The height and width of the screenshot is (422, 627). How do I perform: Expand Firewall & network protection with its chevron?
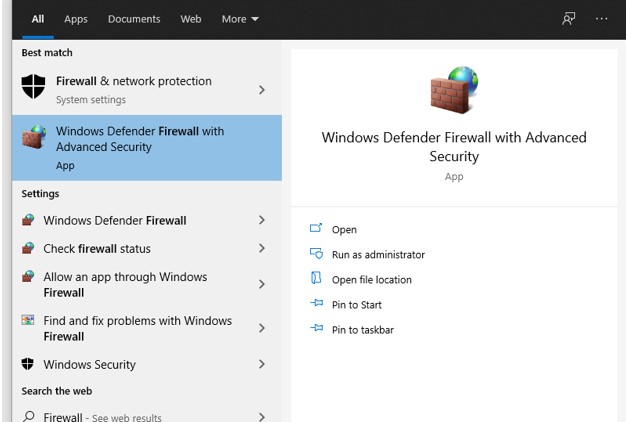tap(262, 90)
